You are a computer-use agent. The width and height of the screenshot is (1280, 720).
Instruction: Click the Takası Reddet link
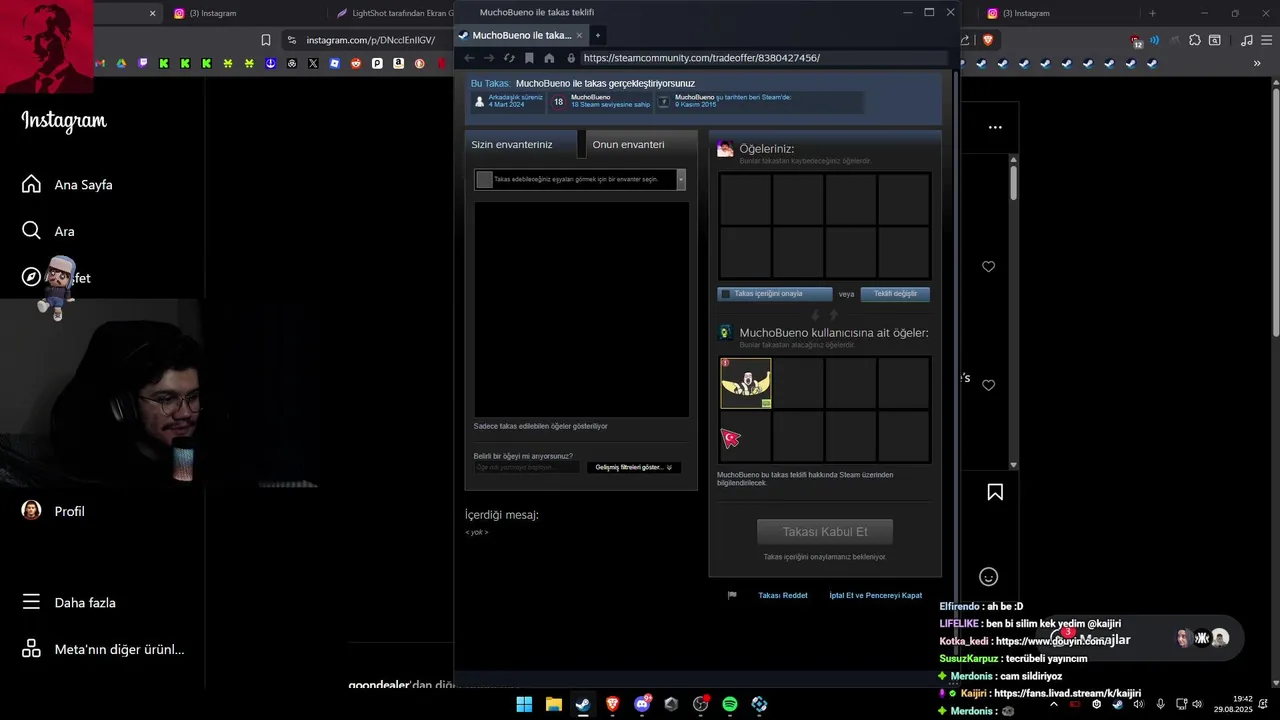[782, 595]
